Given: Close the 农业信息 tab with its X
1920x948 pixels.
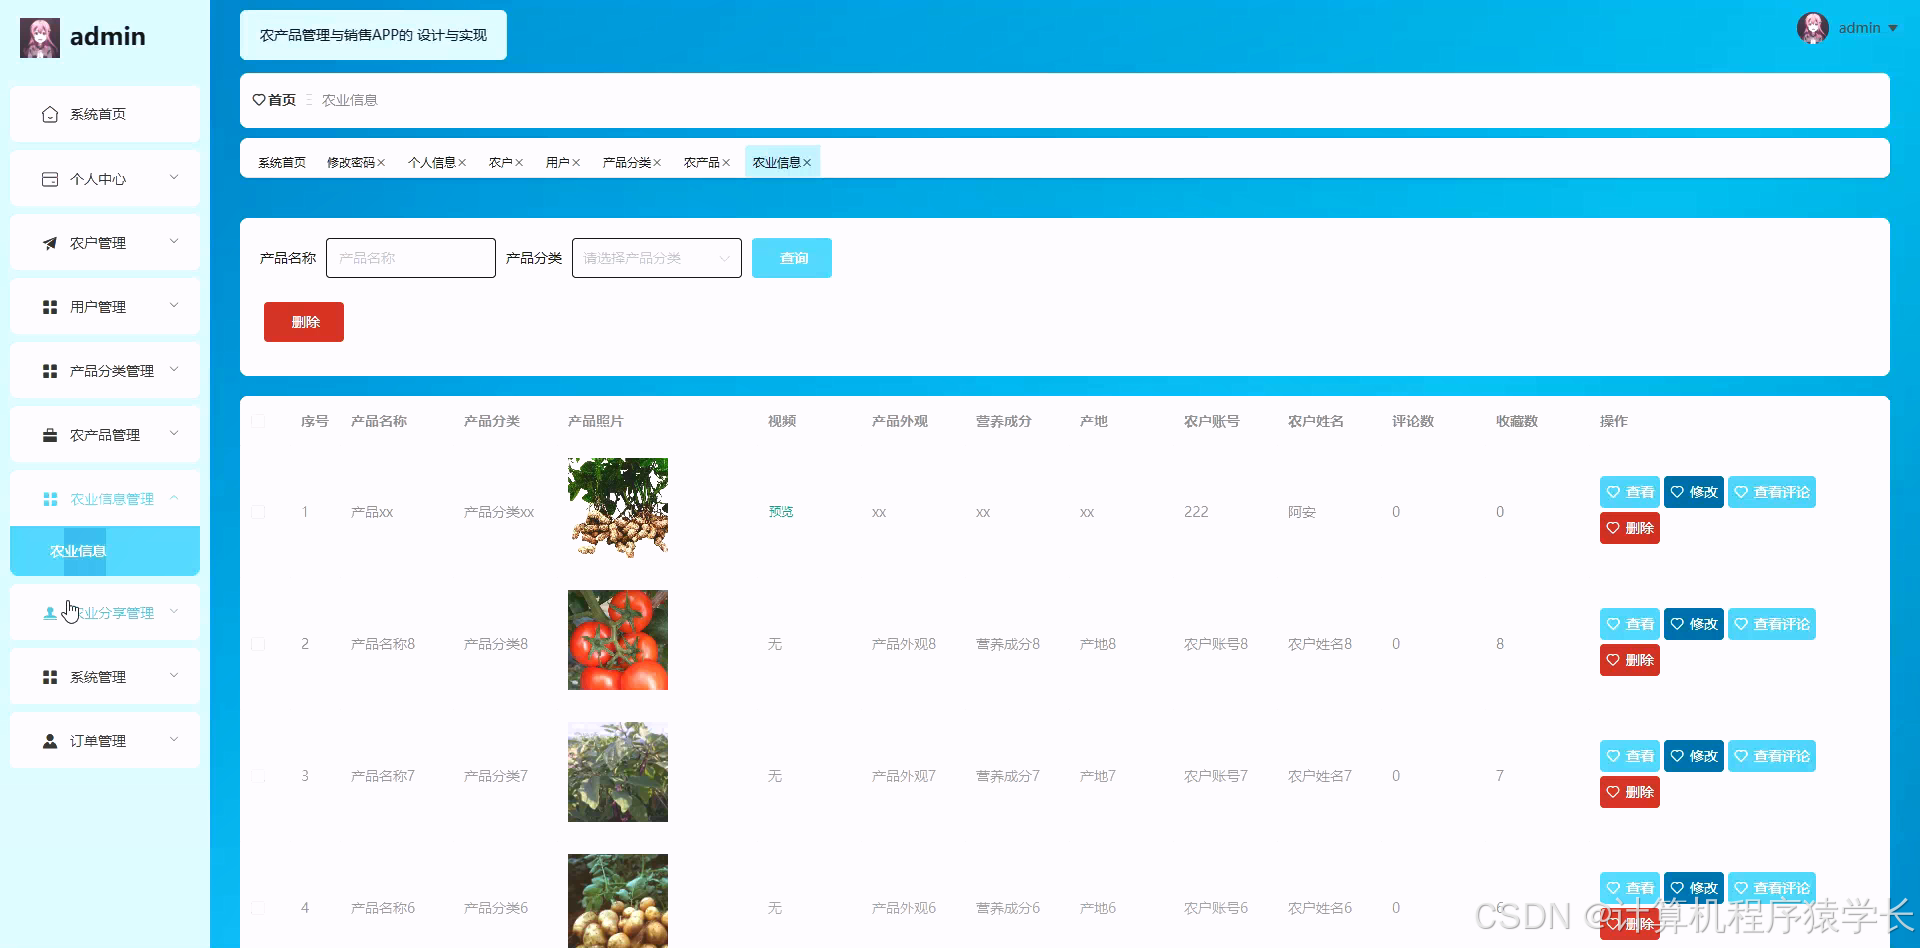Looking at the screenshot, I should [807, 163].
